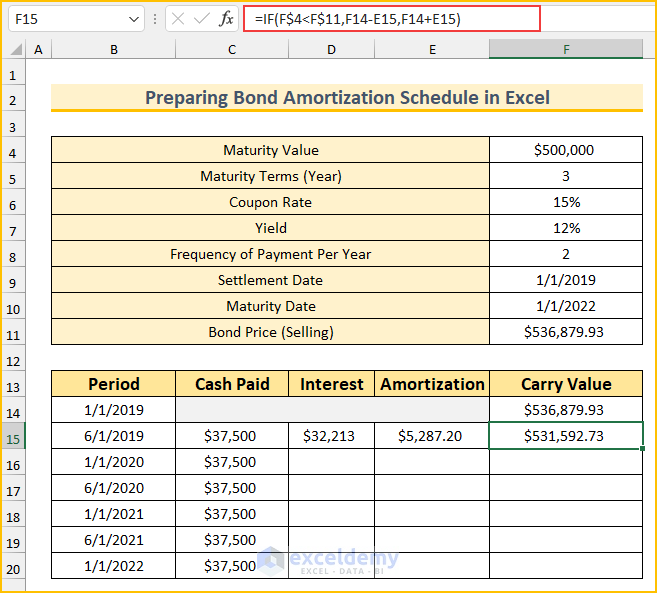Click the title cell Preparing Bond Amortization Schedule
657x593 pixels.
point(347,98)
